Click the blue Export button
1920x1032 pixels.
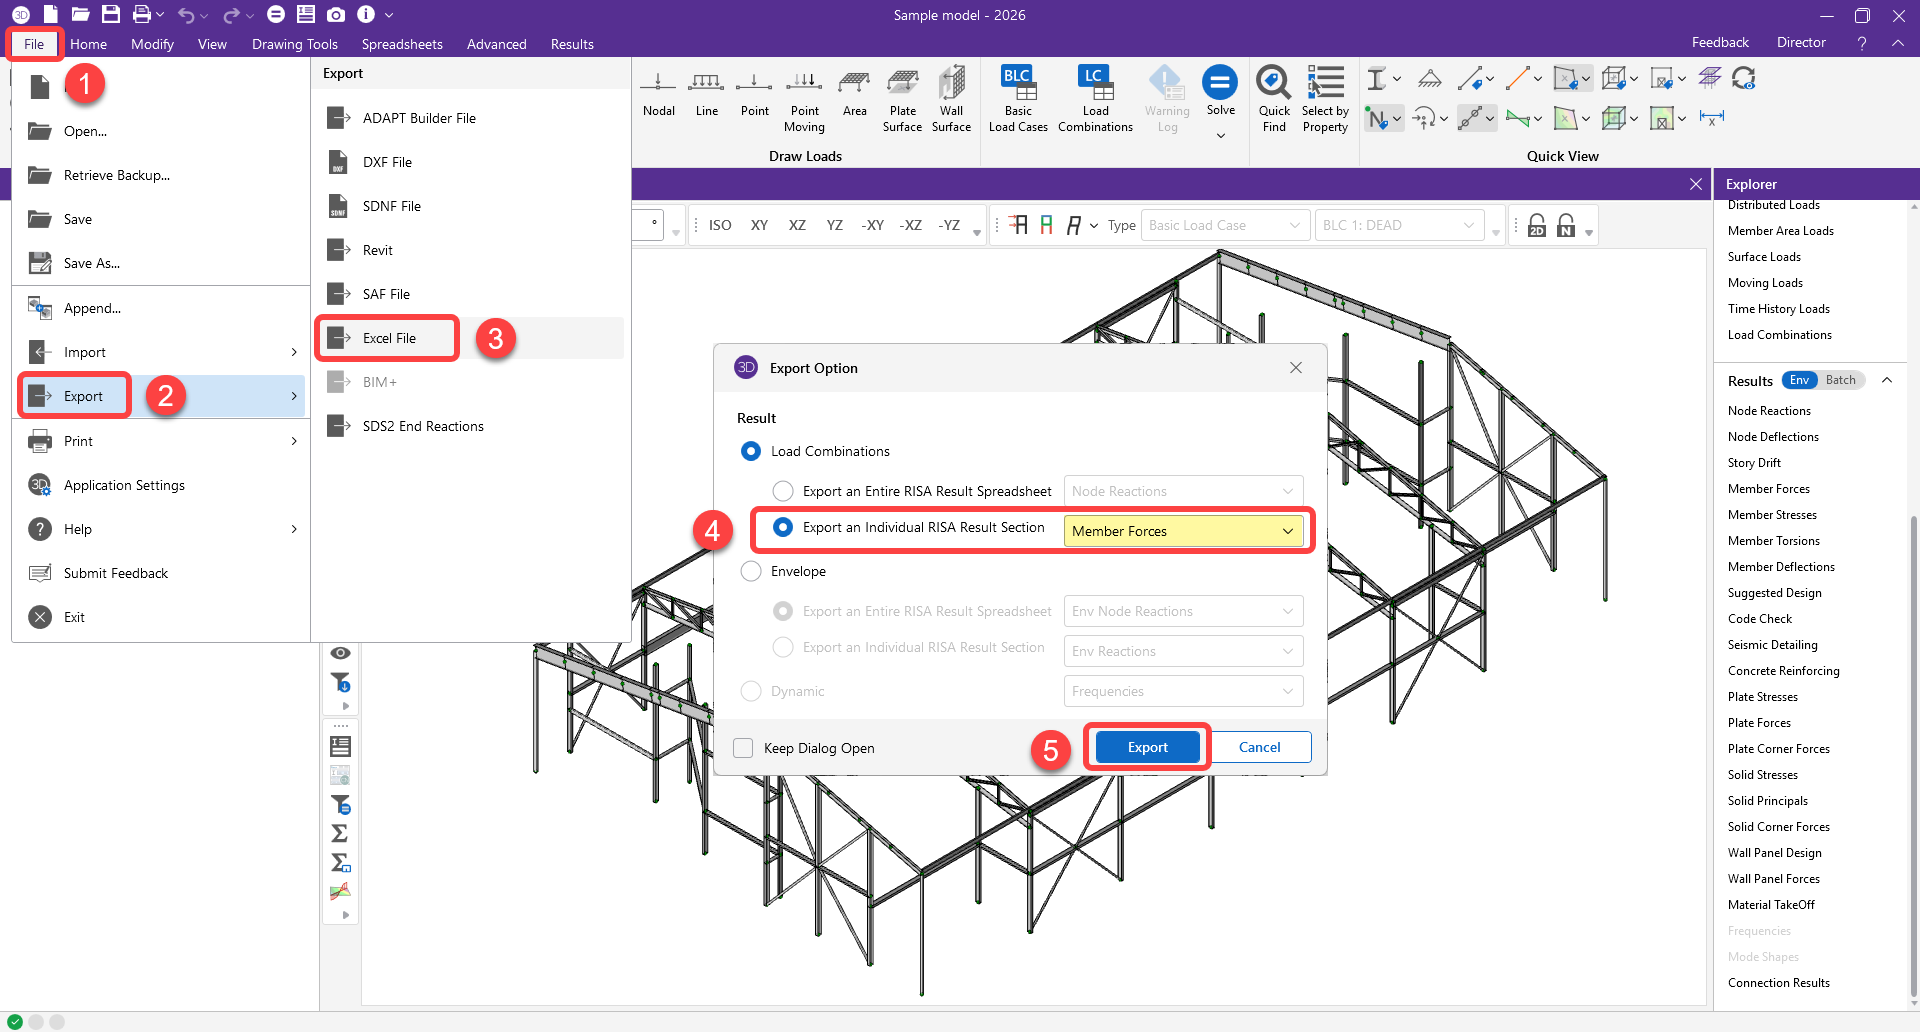coord(1147,747)
